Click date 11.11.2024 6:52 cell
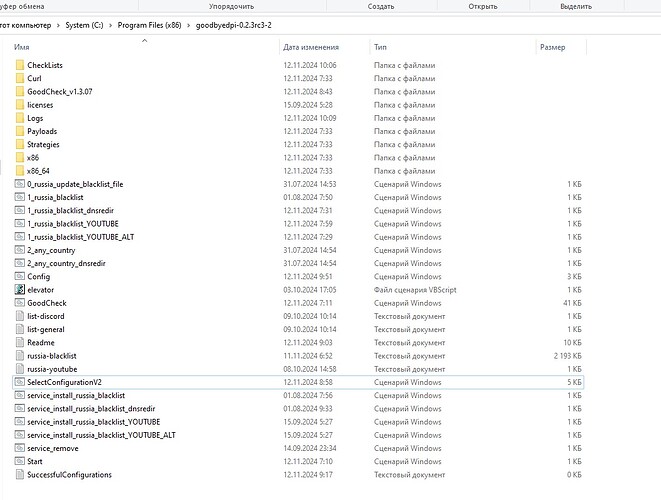Screen dimensions: 661x500 coord(308,356)
